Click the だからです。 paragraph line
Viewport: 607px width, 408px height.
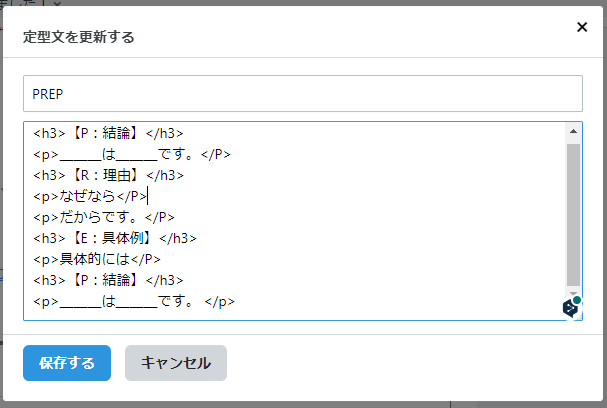coord(104,217)
